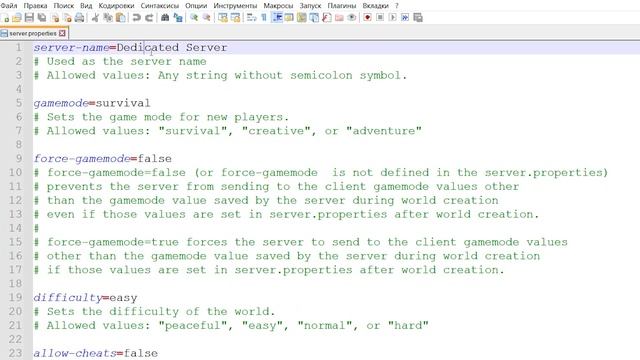The width and height of the screenshot is (640, 360).
Task: Open the Кодировки menu
Action: (116, 6)
